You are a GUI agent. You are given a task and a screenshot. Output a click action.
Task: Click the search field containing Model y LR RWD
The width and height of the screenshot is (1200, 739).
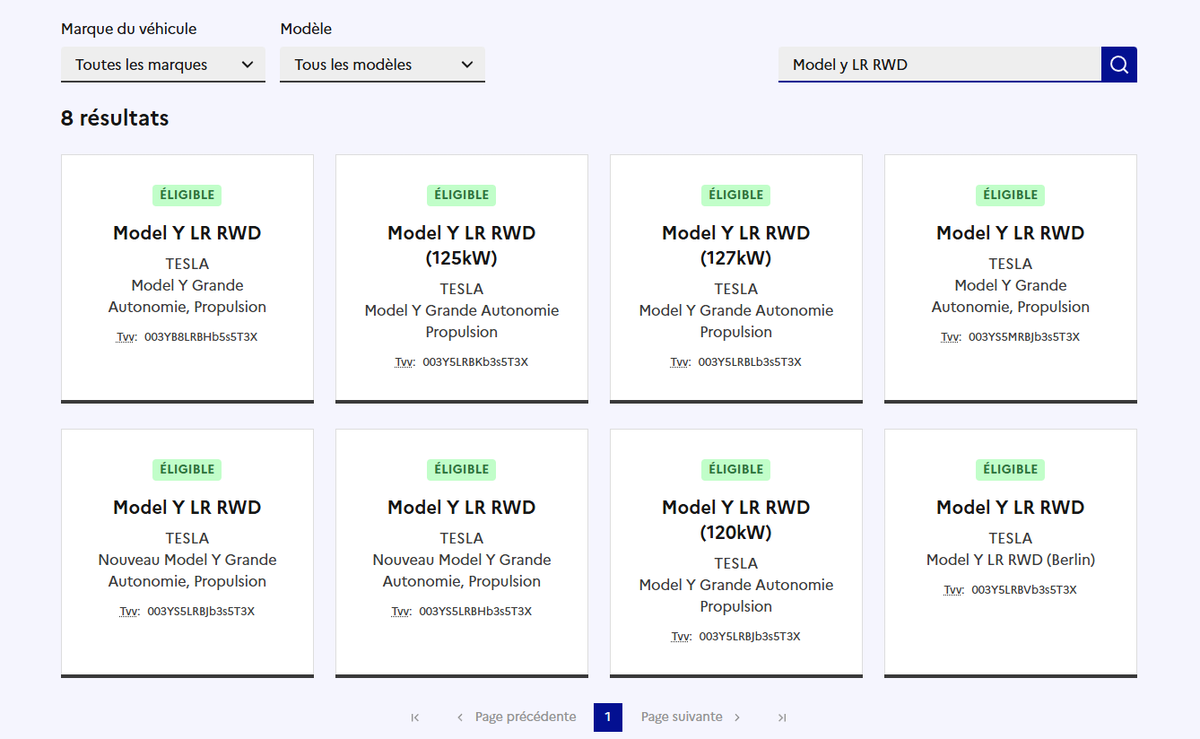(939, 65)
